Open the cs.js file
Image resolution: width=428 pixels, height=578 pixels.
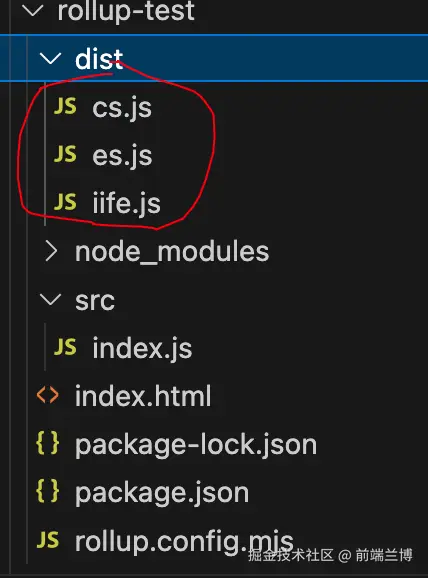point(122,108)
